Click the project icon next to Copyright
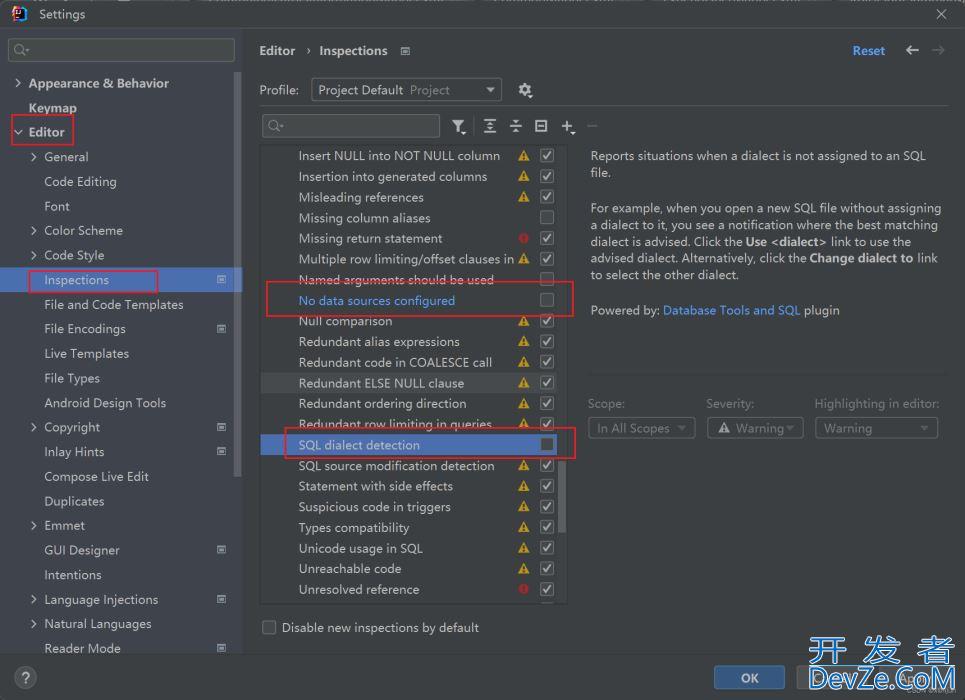The image size is (965, 700). pos(222,427)
